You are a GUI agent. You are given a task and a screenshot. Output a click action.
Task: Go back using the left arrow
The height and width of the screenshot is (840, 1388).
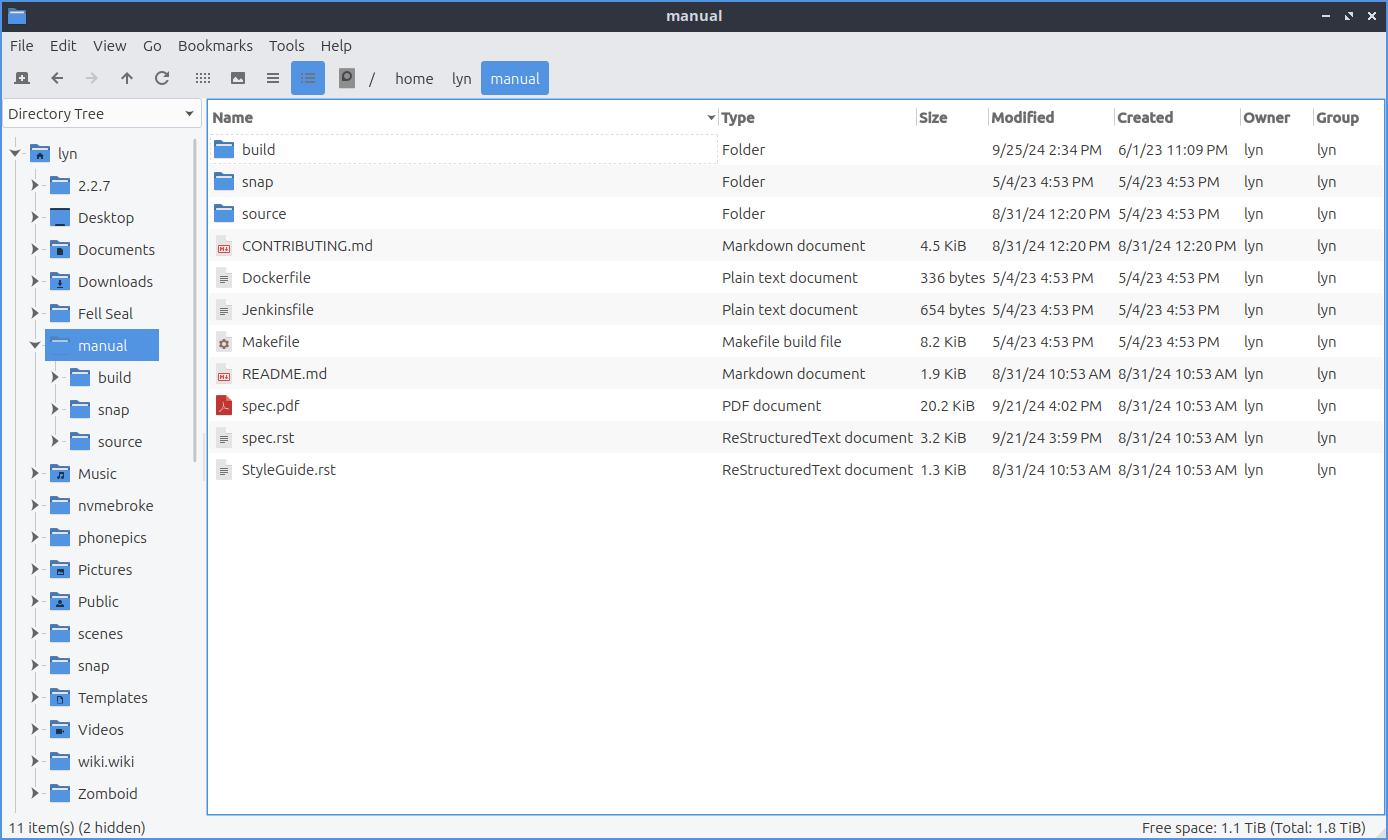pyautogui.click(x=57, y=78)
